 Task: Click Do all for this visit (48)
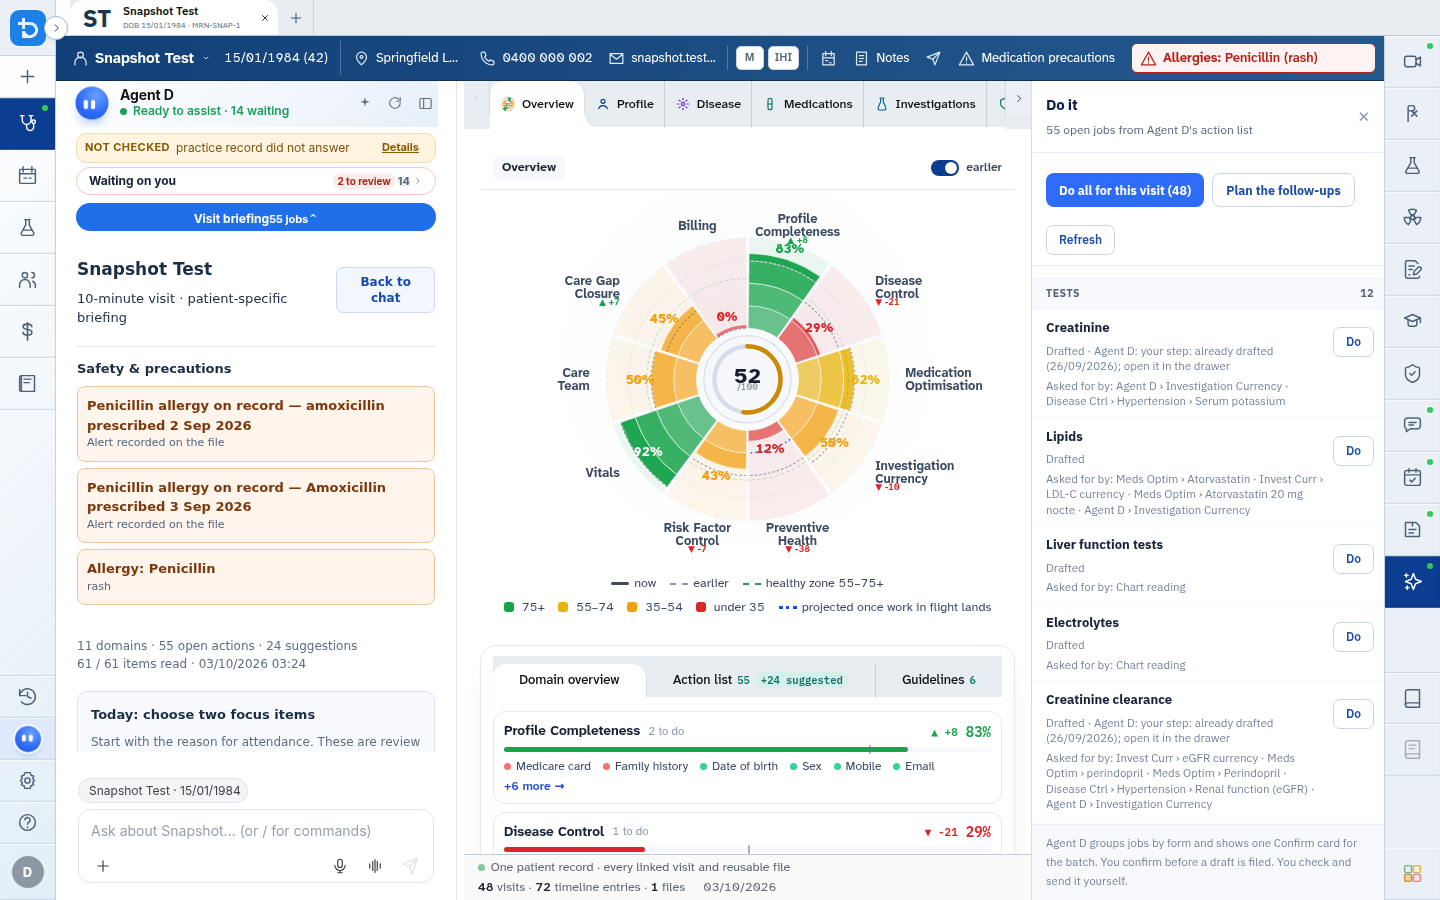(x=1125, y=190)
